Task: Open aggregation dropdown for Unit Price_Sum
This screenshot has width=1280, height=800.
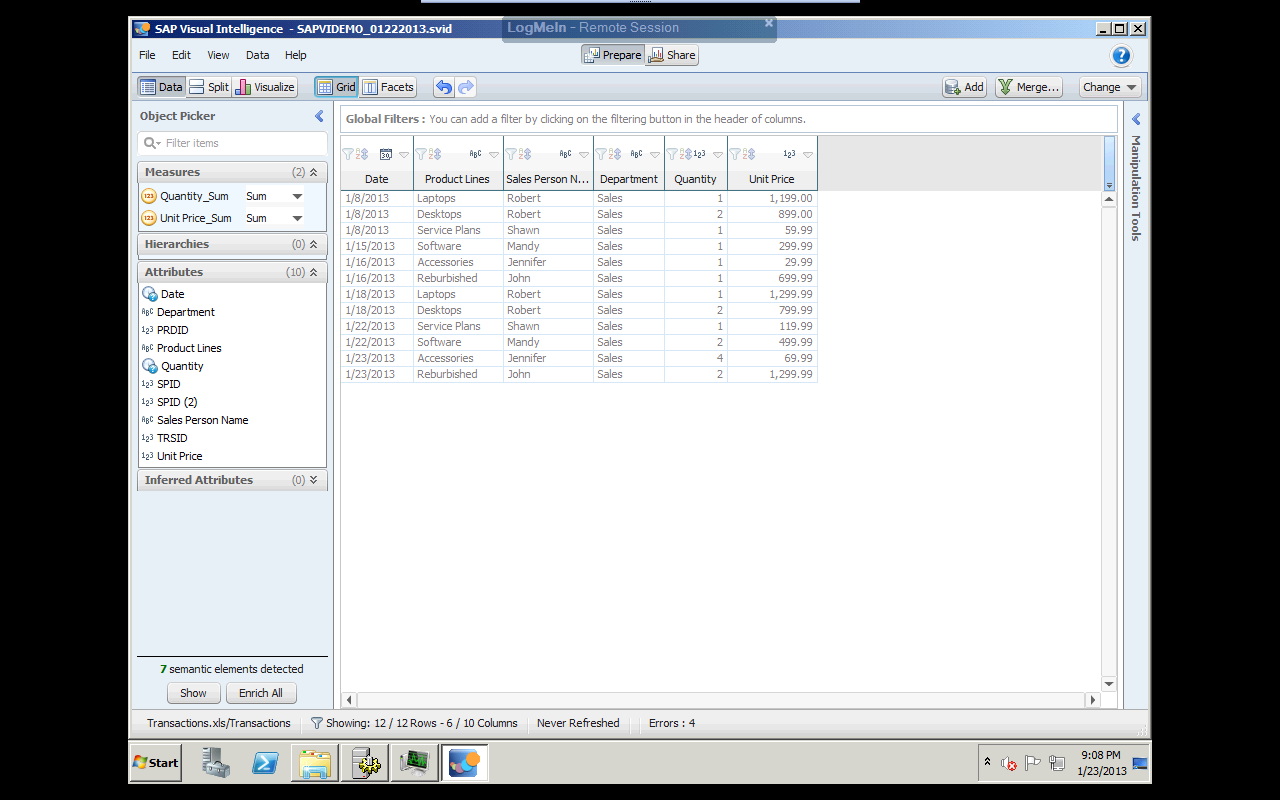Action: tap(297, 218)
